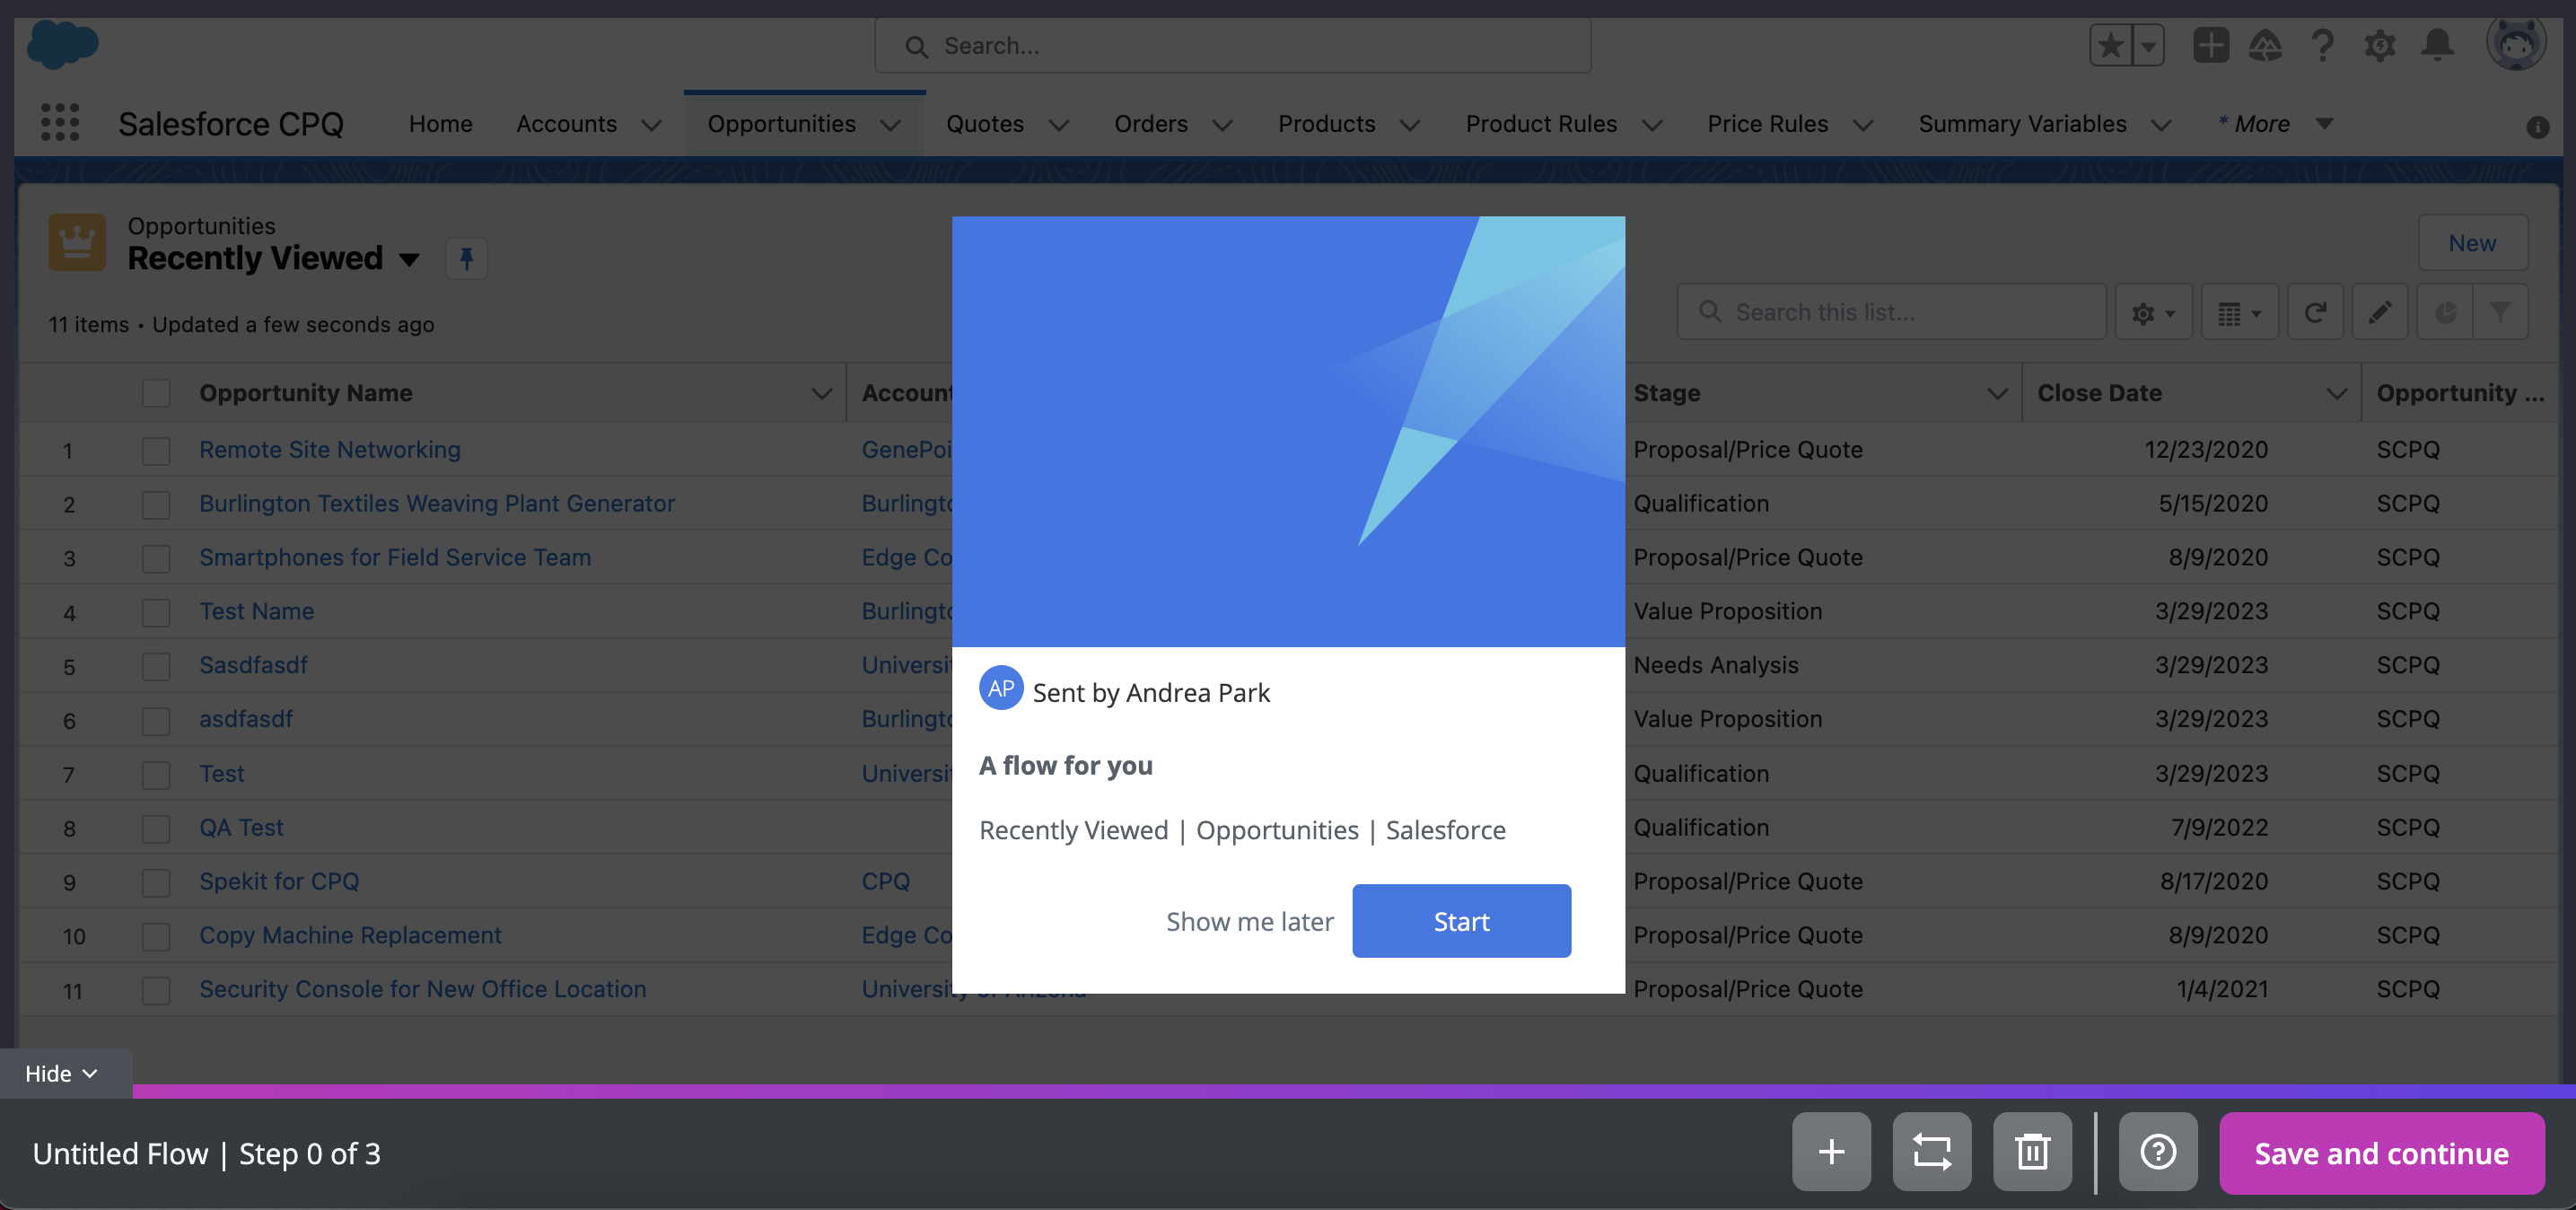Click the flow dialog banner image
The height and width of the screenshot is (1210, 2576).
(x=1288, y=432)
